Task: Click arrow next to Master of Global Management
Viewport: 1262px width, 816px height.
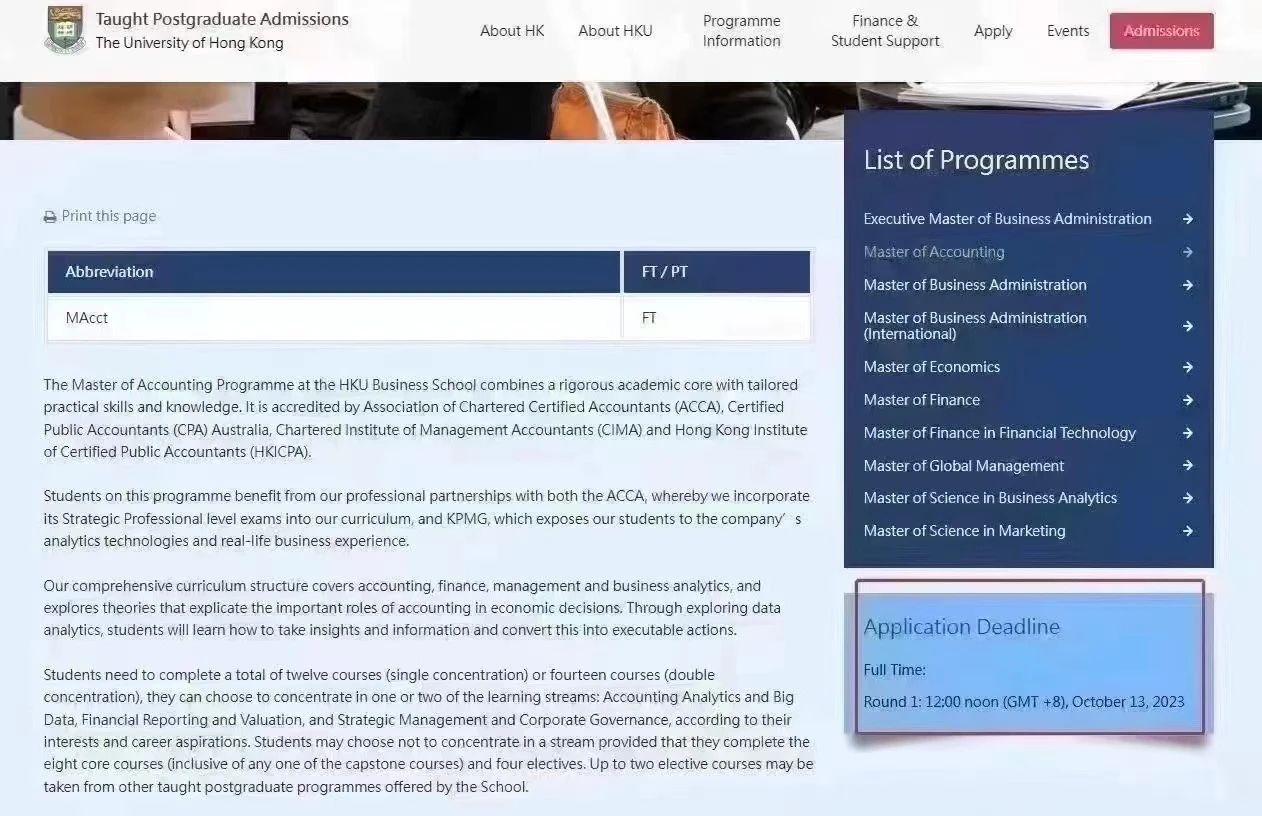Action: pos(1187,466)
